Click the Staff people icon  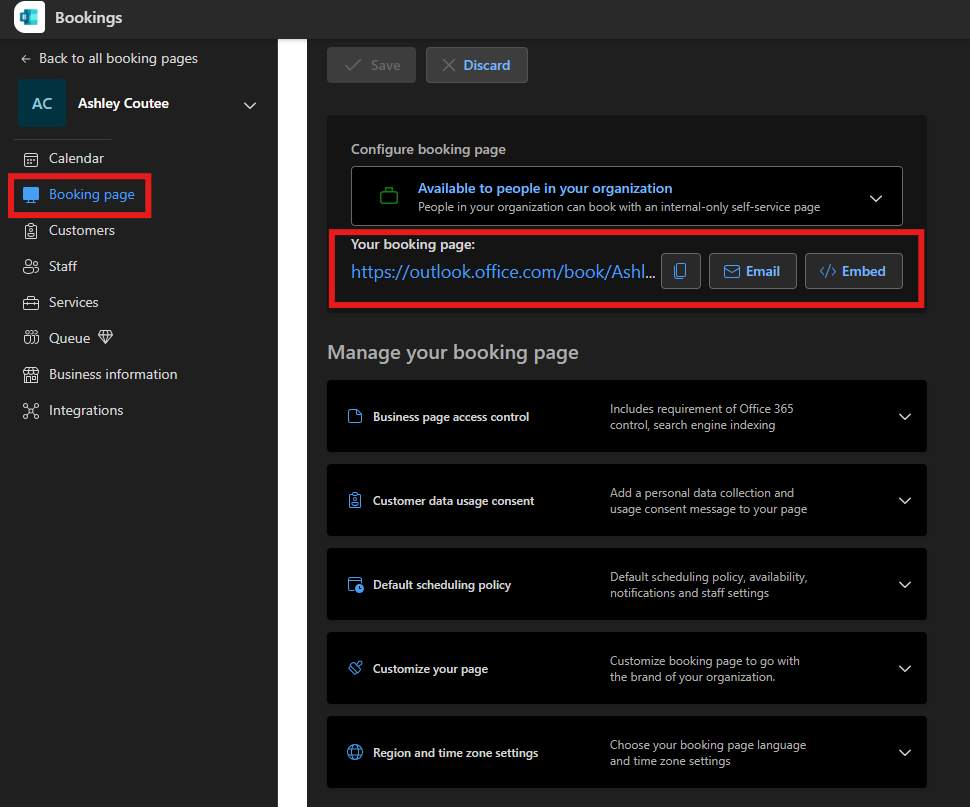(x=31, y=267)
